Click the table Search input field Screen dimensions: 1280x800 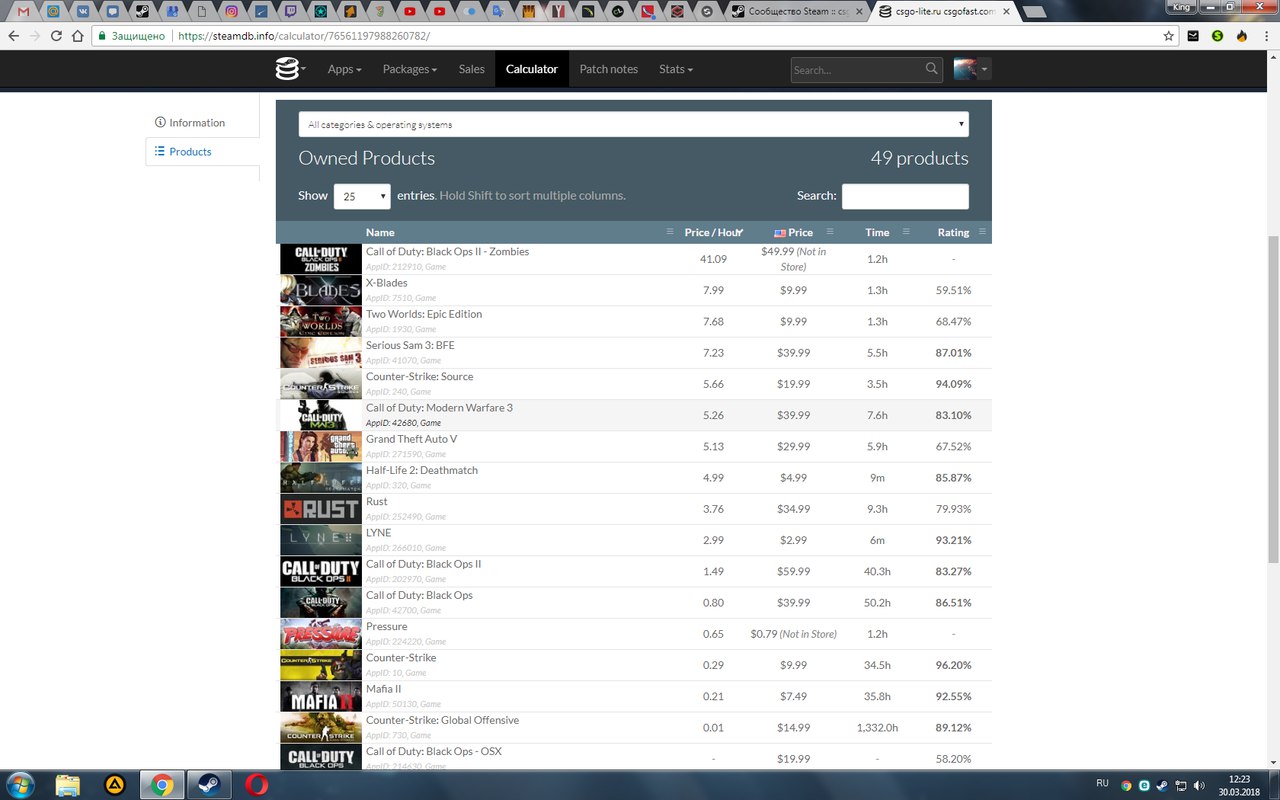click(904, 196)
